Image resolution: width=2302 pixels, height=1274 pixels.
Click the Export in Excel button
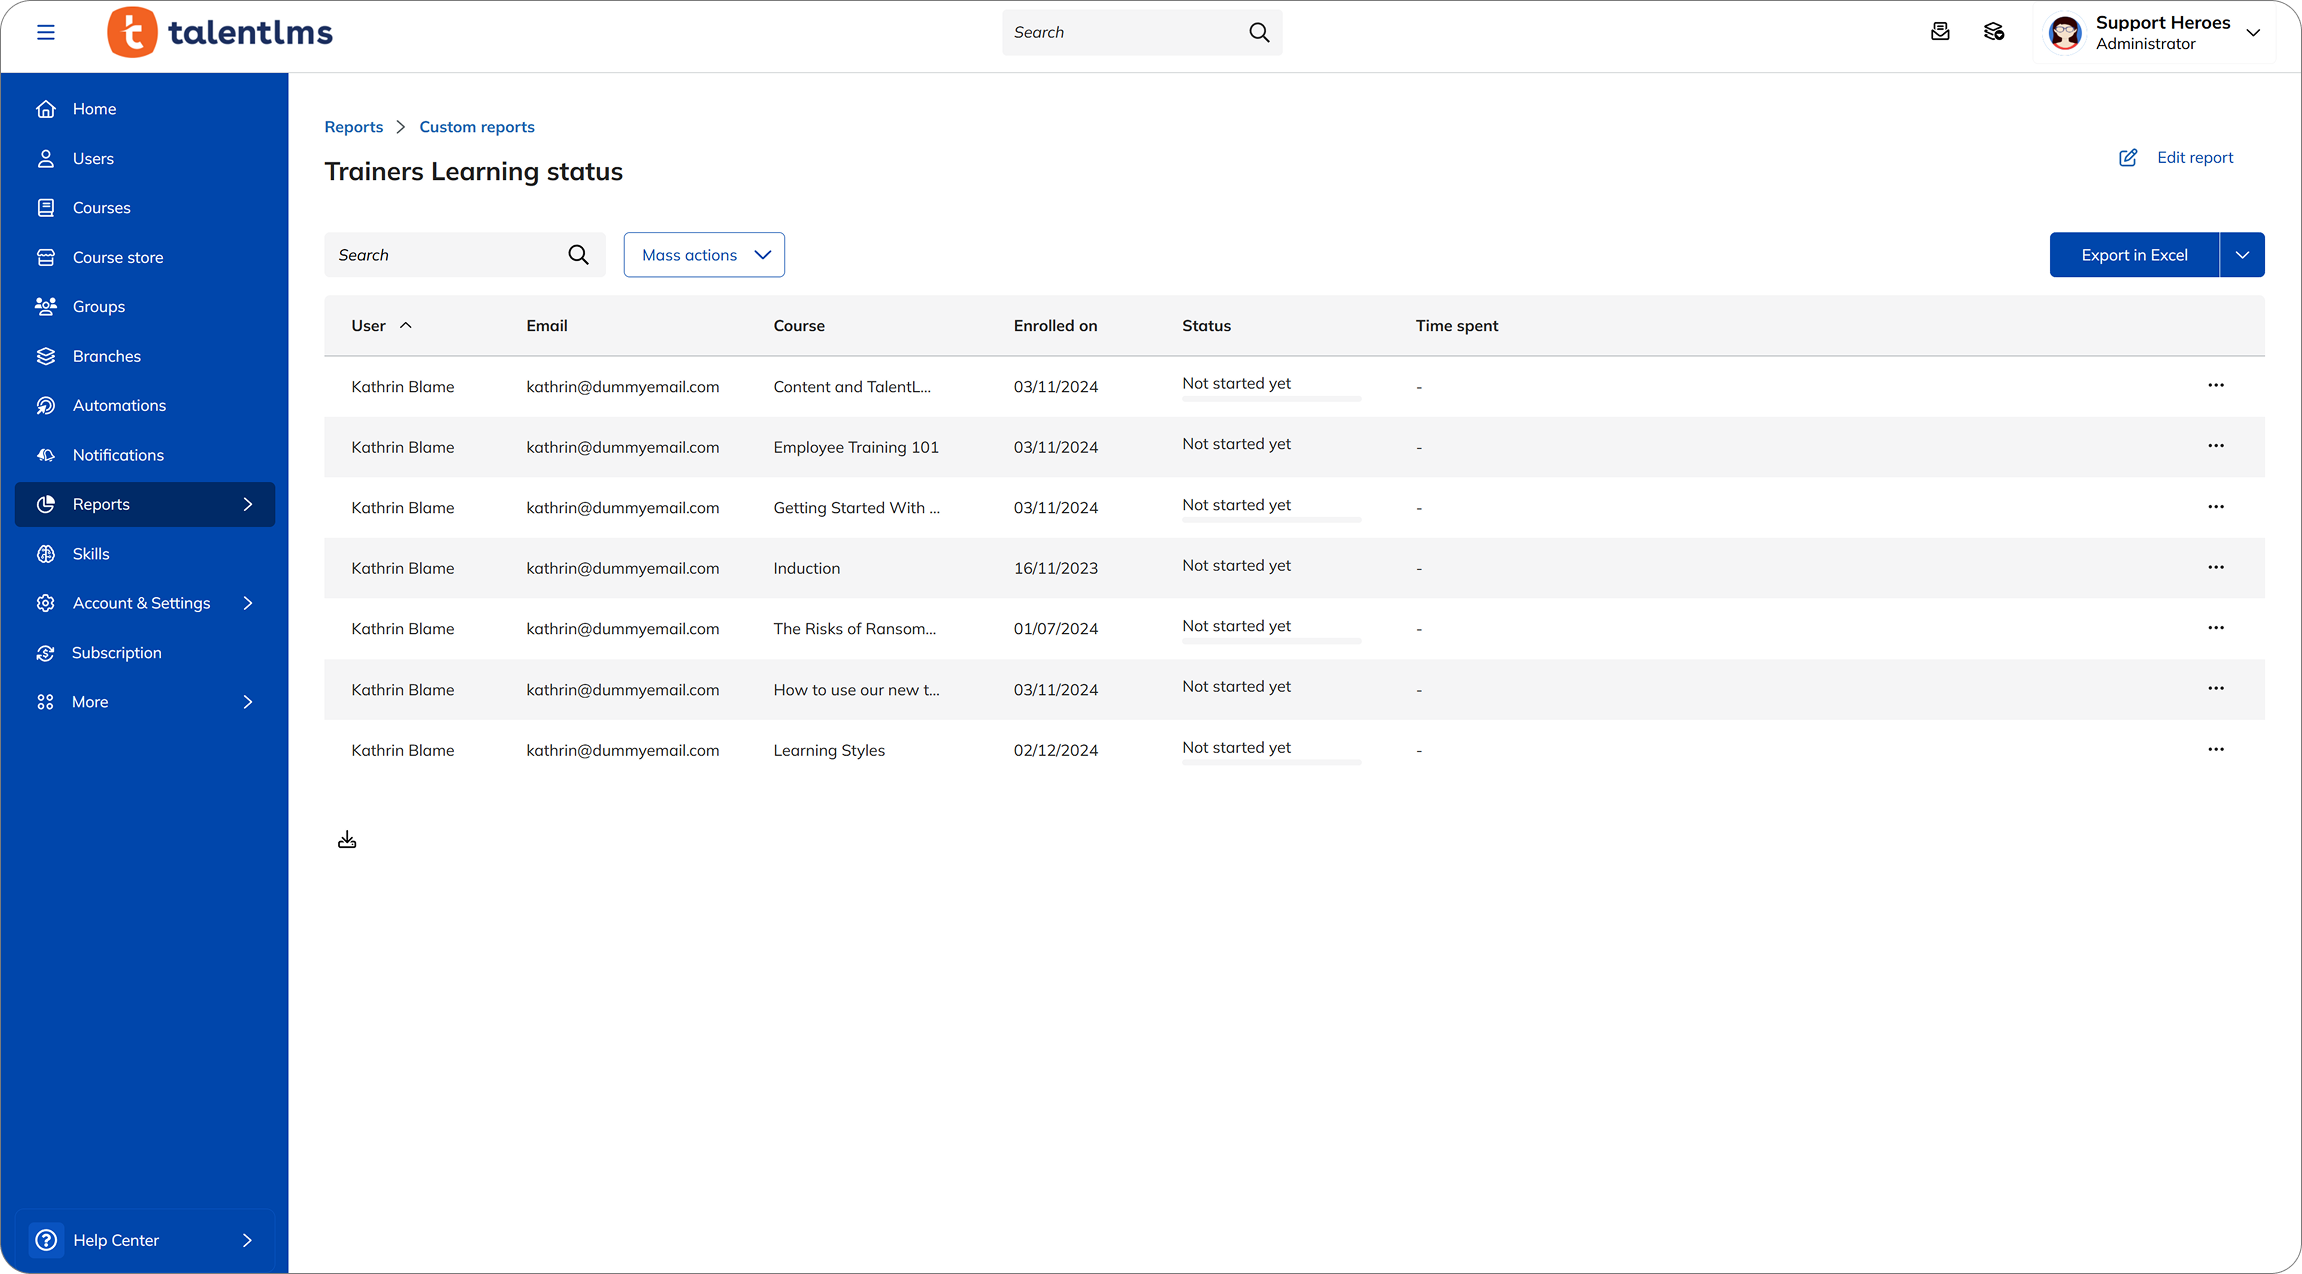click(2133, 254)
